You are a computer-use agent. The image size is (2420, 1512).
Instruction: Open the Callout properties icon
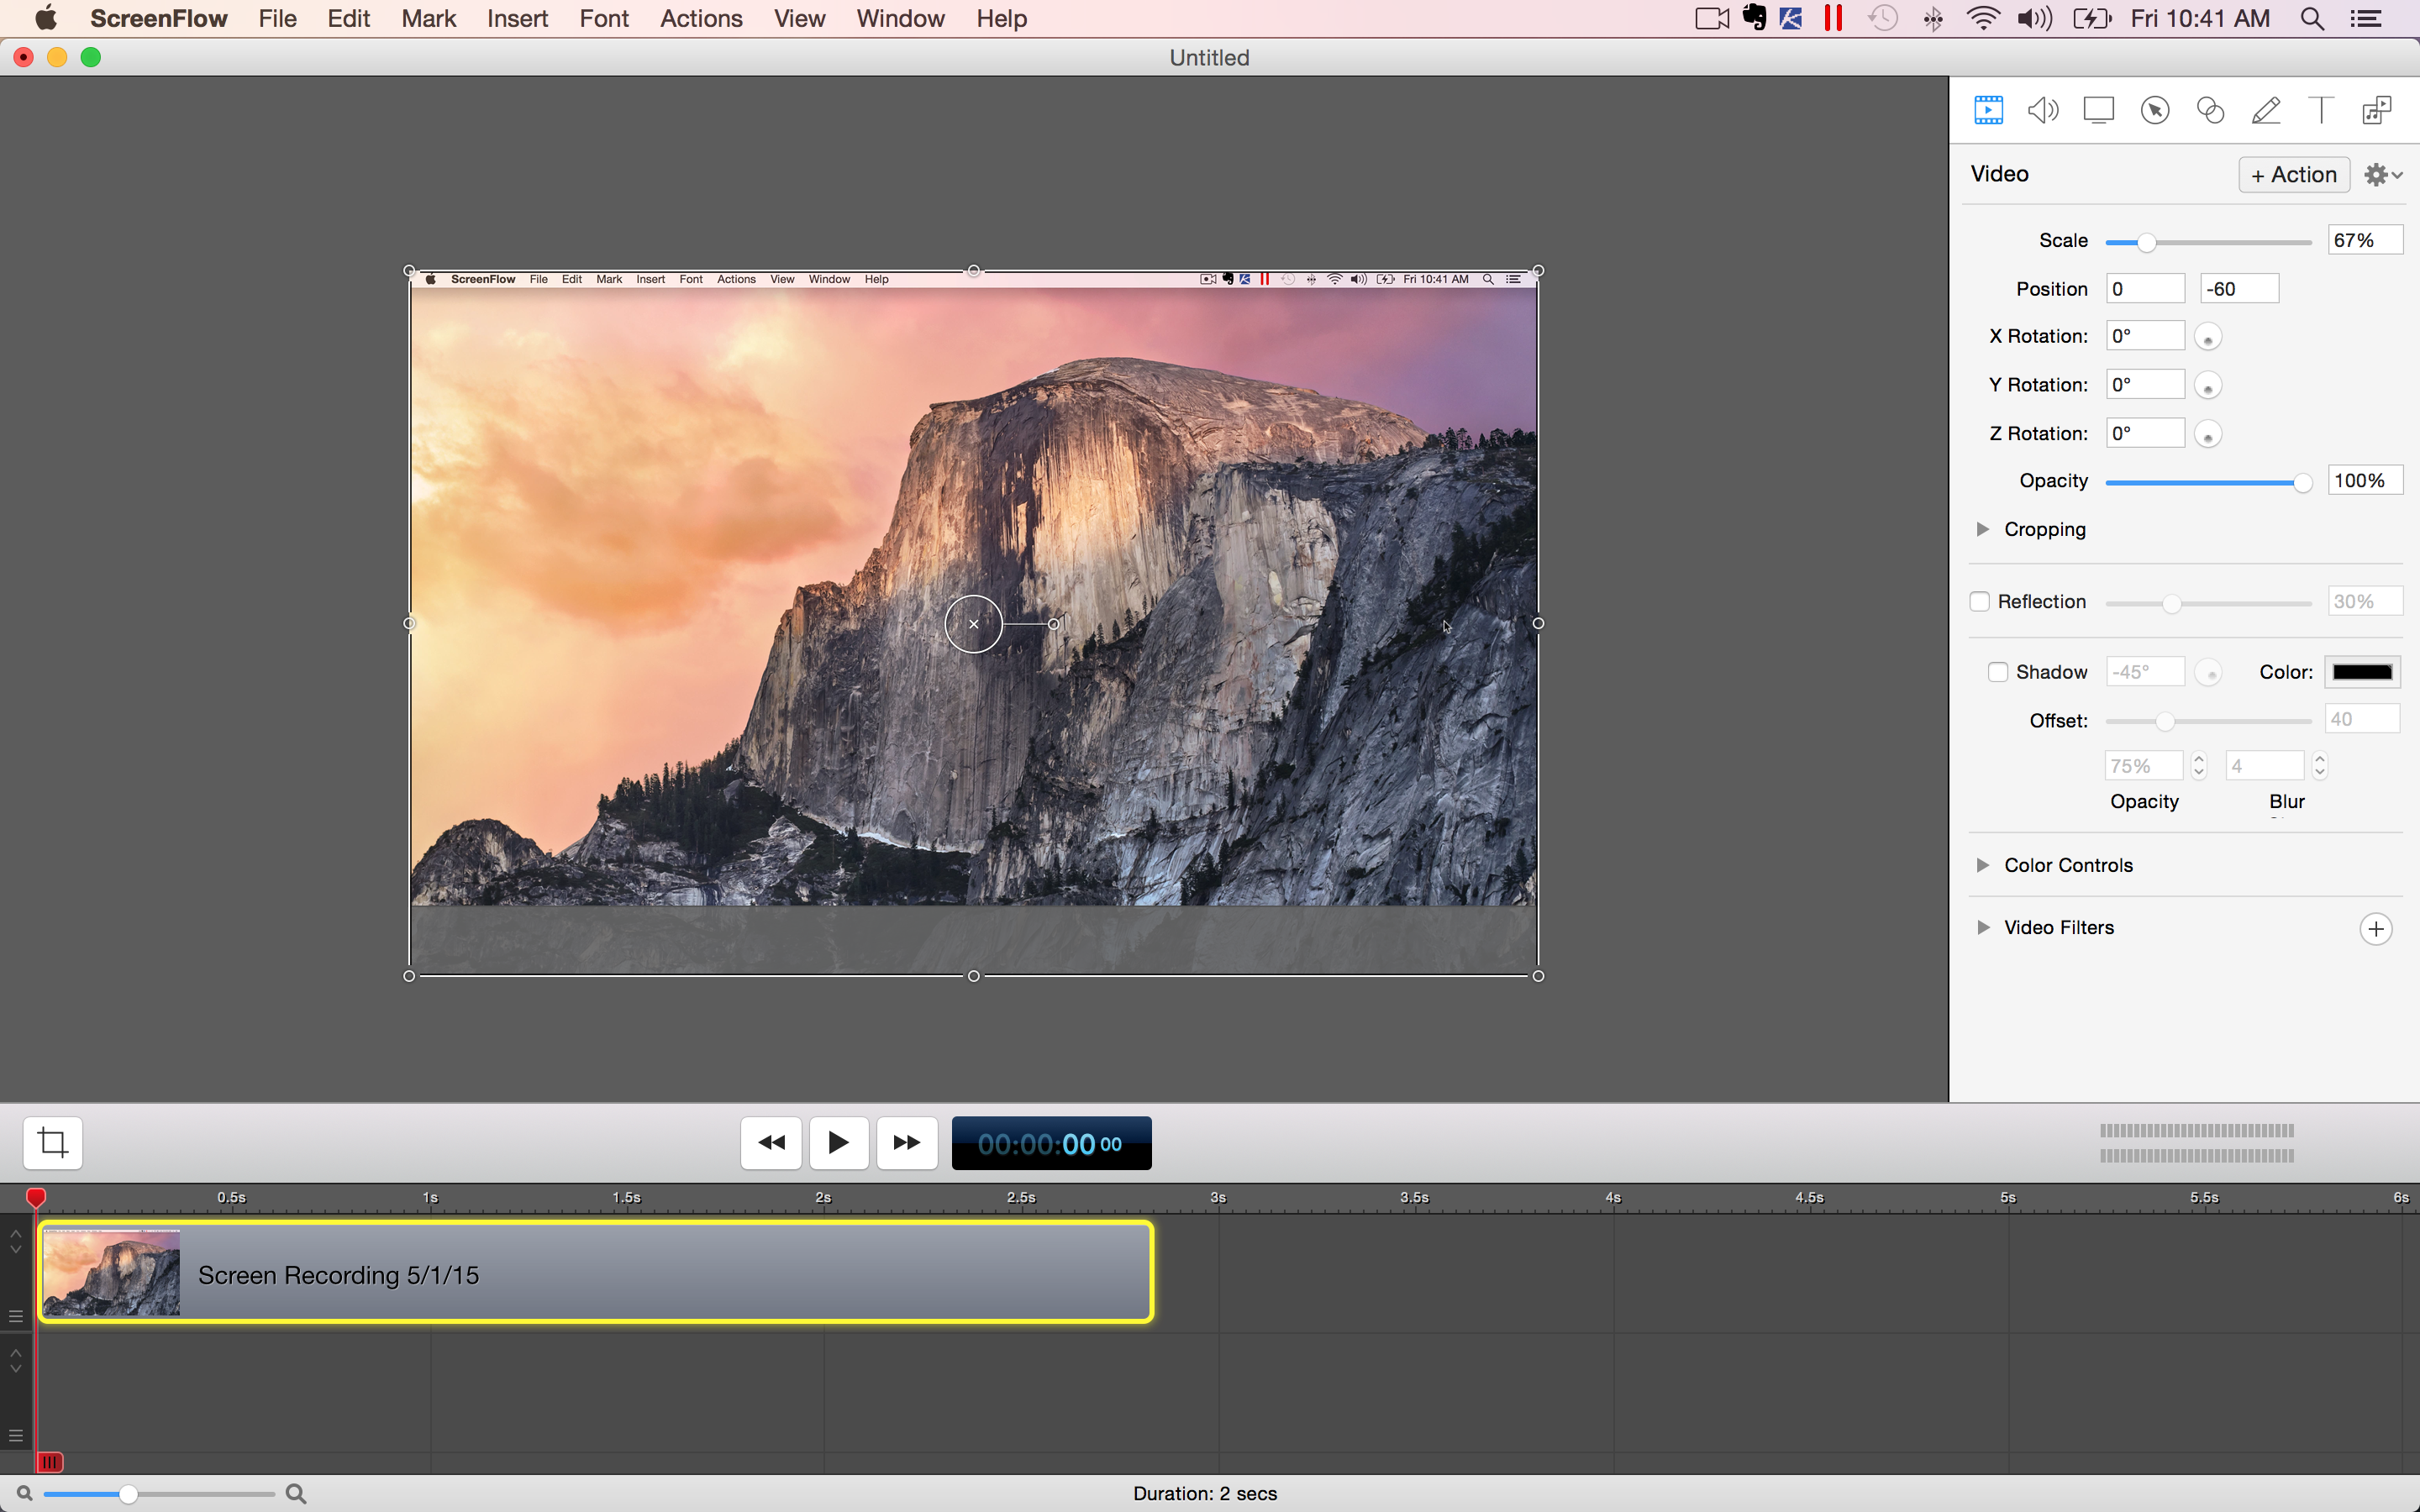(x=2154, y=110)
